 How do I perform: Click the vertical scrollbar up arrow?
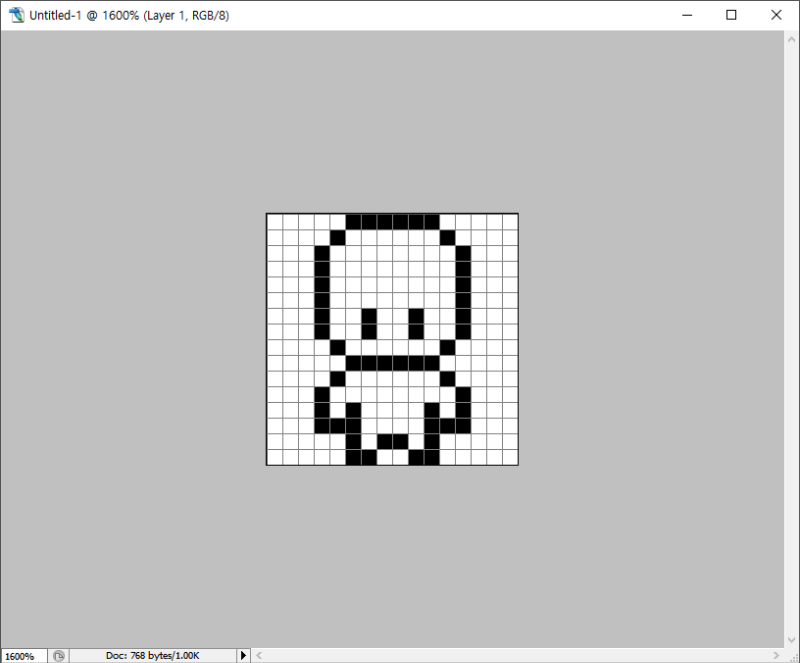[x=791, y=39]
